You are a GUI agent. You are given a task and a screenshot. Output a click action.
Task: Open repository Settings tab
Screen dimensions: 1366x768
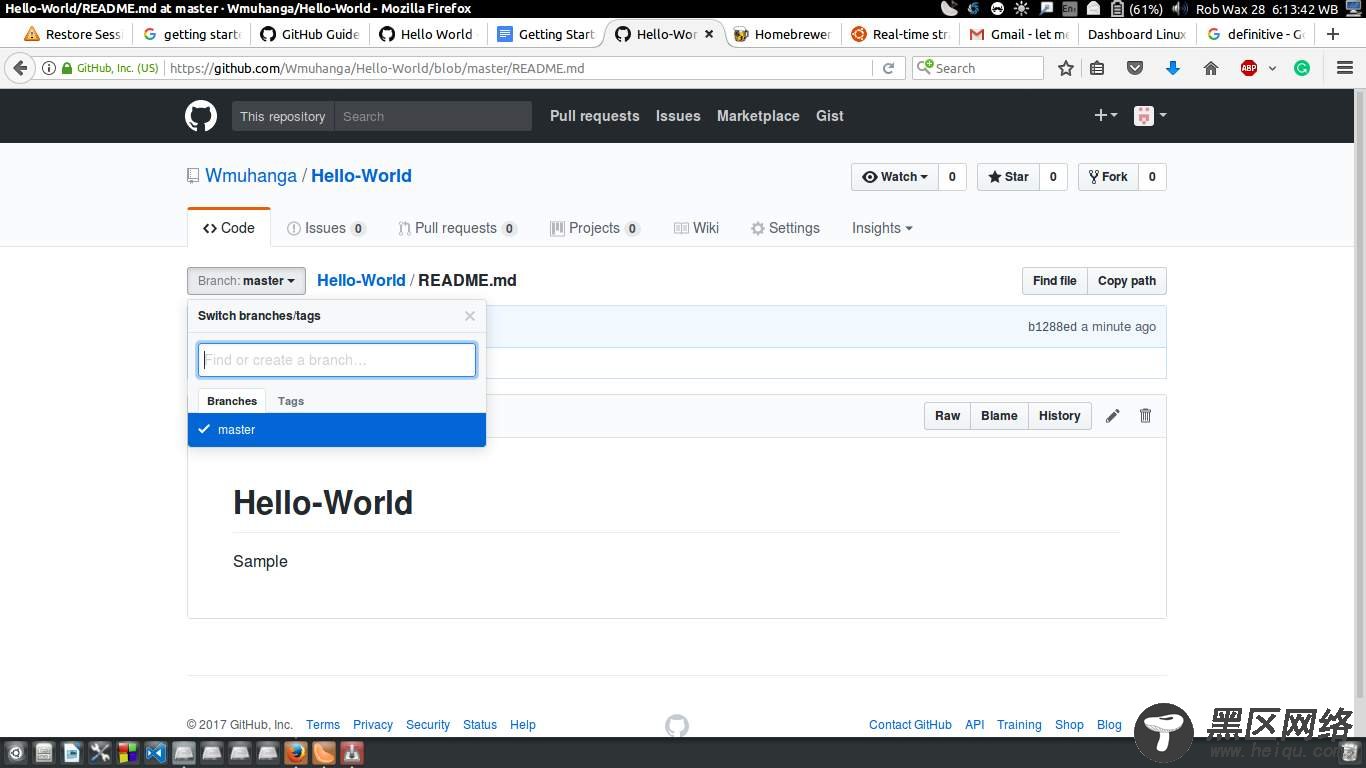tap(786, 228)
